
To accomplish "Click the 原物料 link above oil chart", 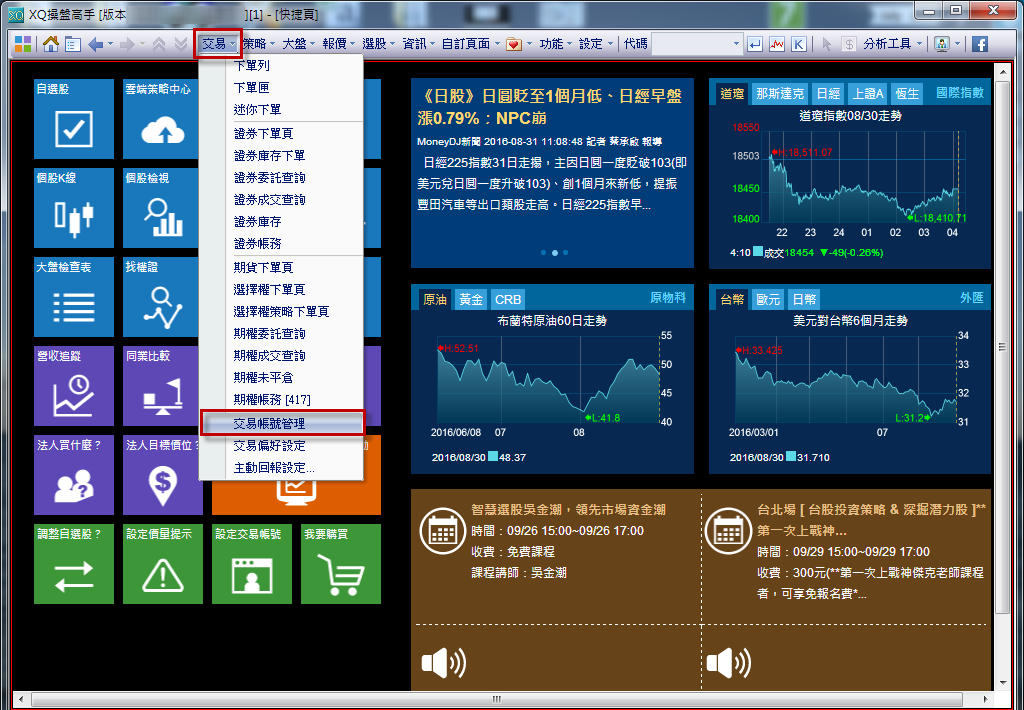I will pyautogui.click(x=667, y=298).
